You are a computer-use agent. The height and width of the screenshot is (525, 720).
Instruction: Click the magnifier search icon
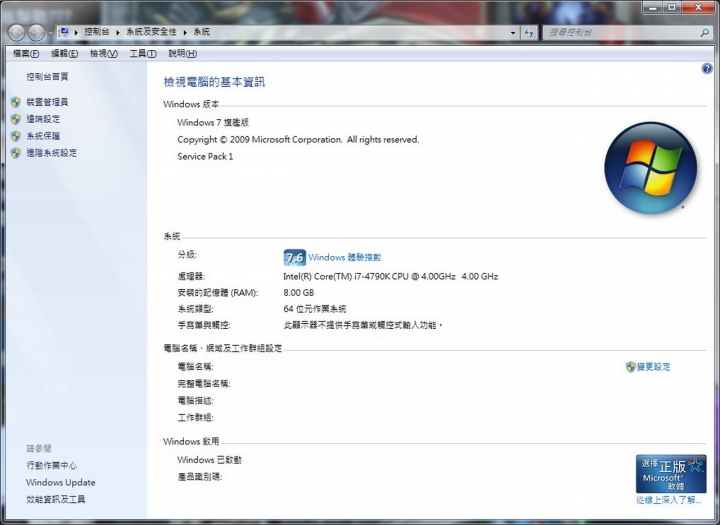[704, 33]
